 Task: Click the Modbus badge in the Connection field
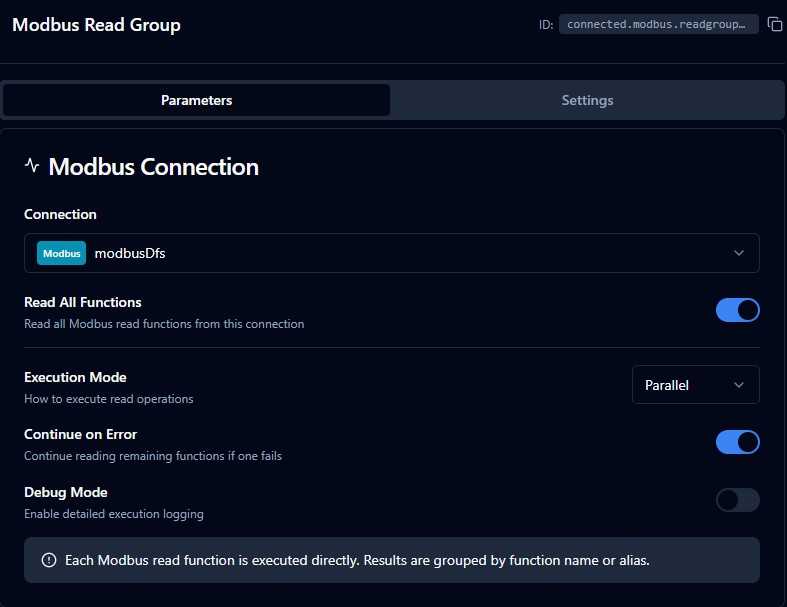pos(61,253)
